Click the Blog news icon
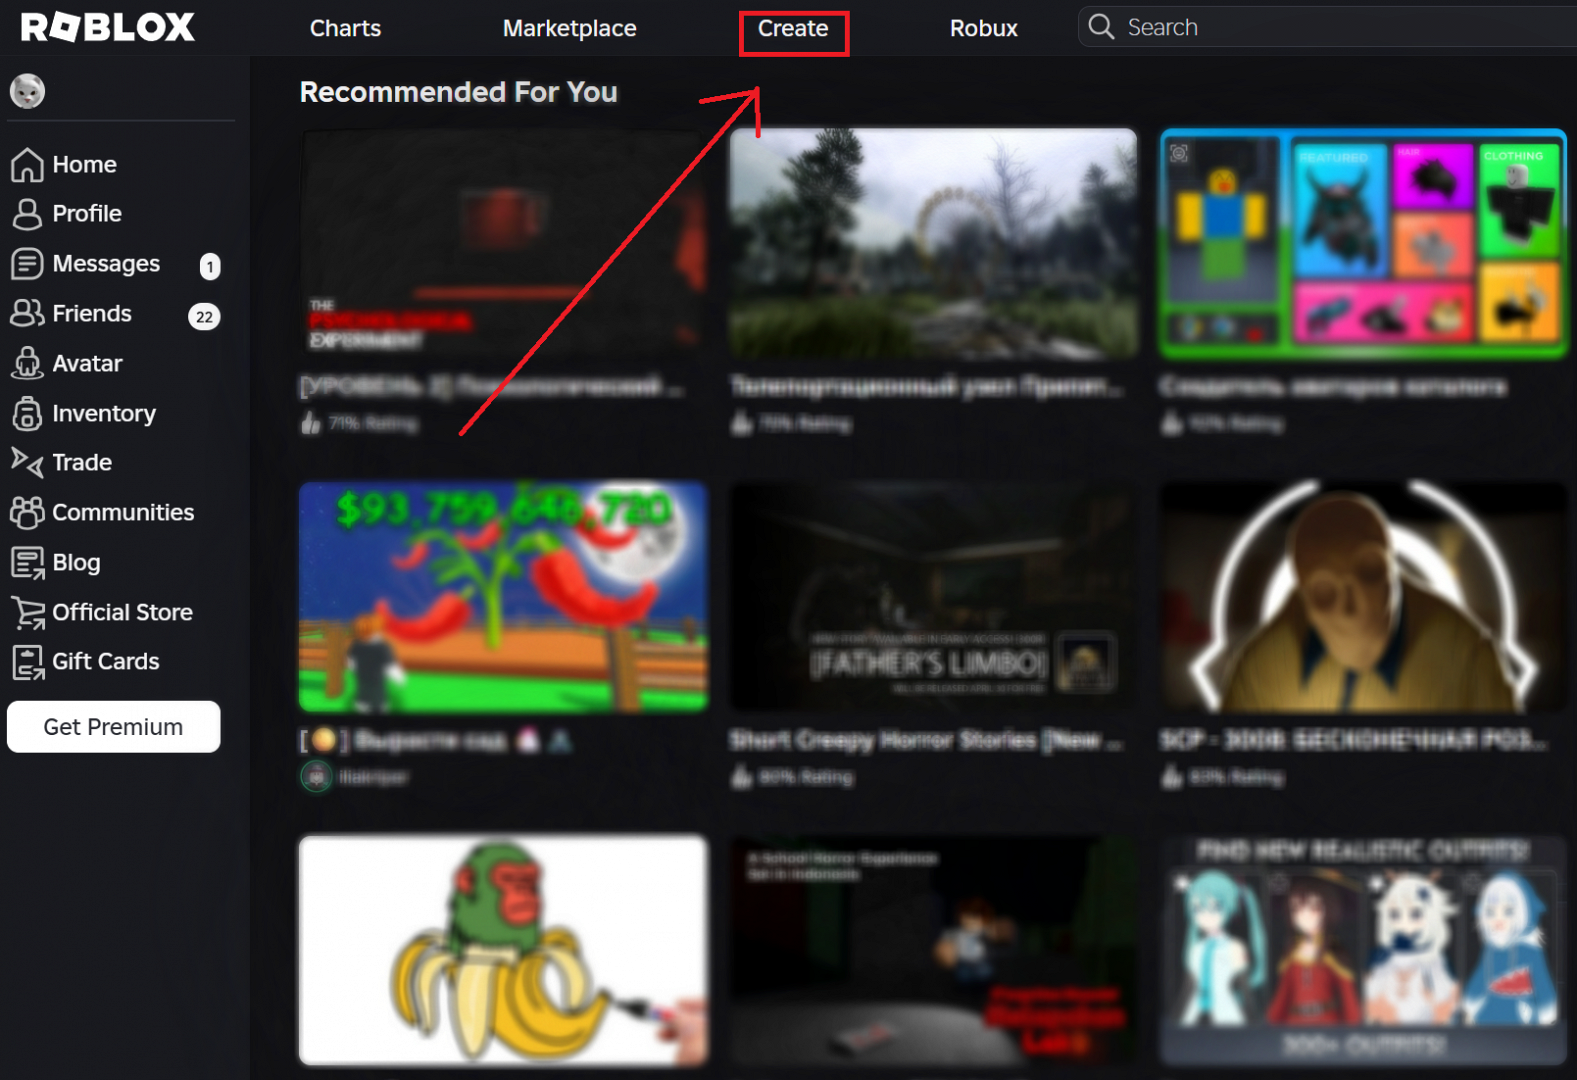The image size is (1577, 1080). [27, 562]
